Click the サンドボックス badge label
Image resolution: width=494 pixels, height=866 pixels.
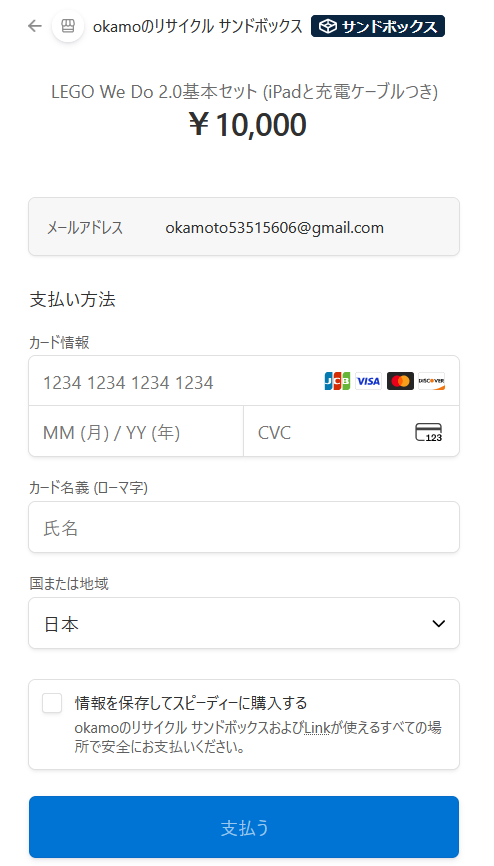tap(389, 26)
